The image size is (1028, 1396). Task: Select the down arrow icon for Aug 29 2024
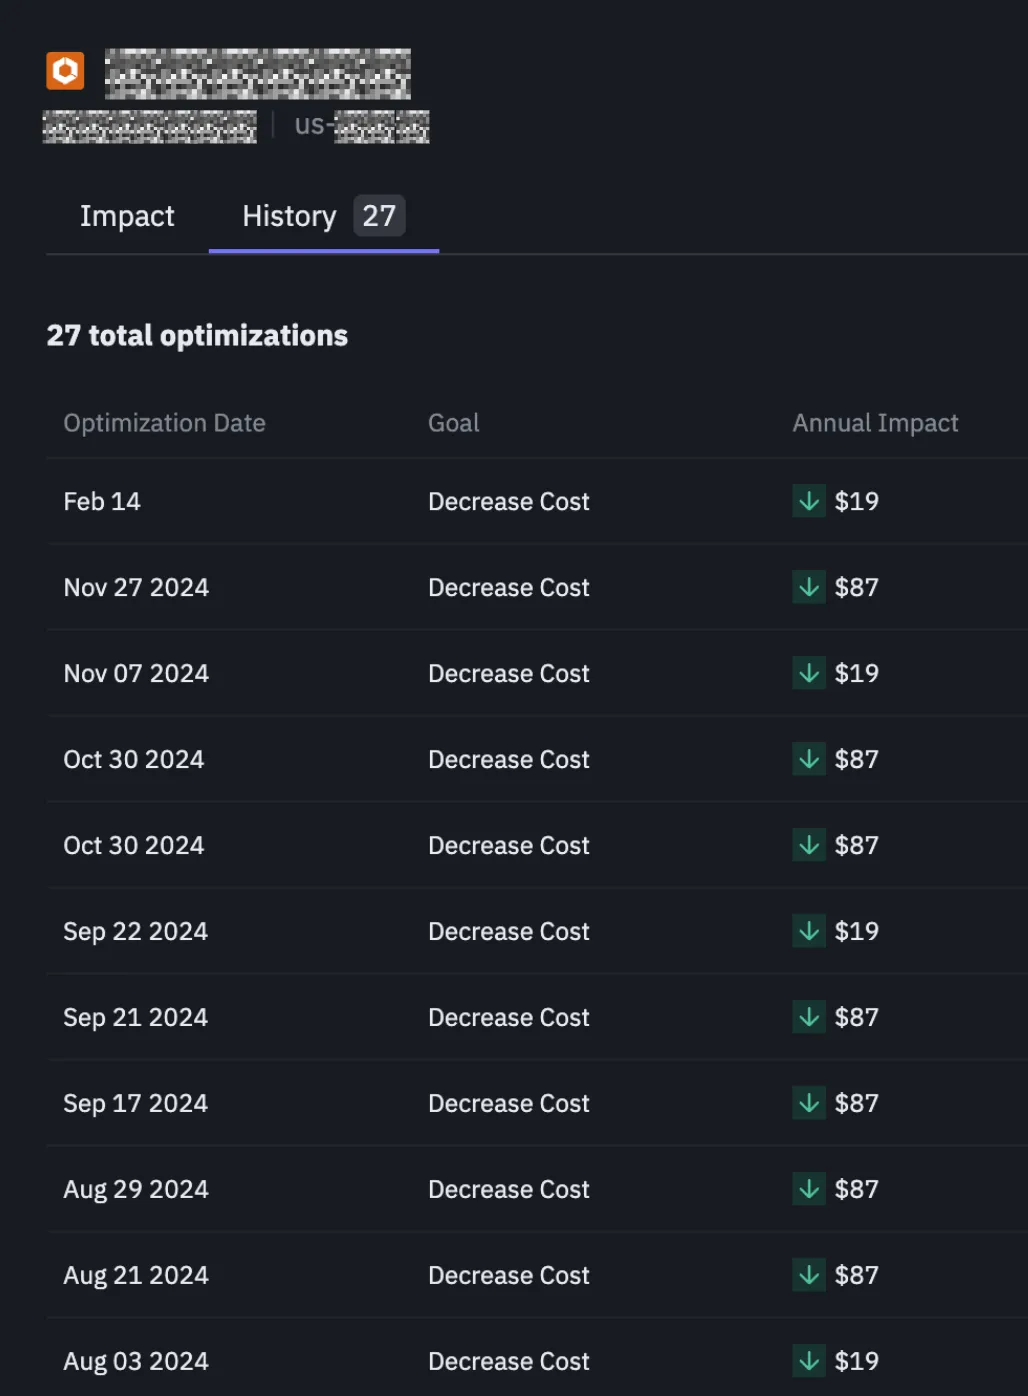(808, 1188)
